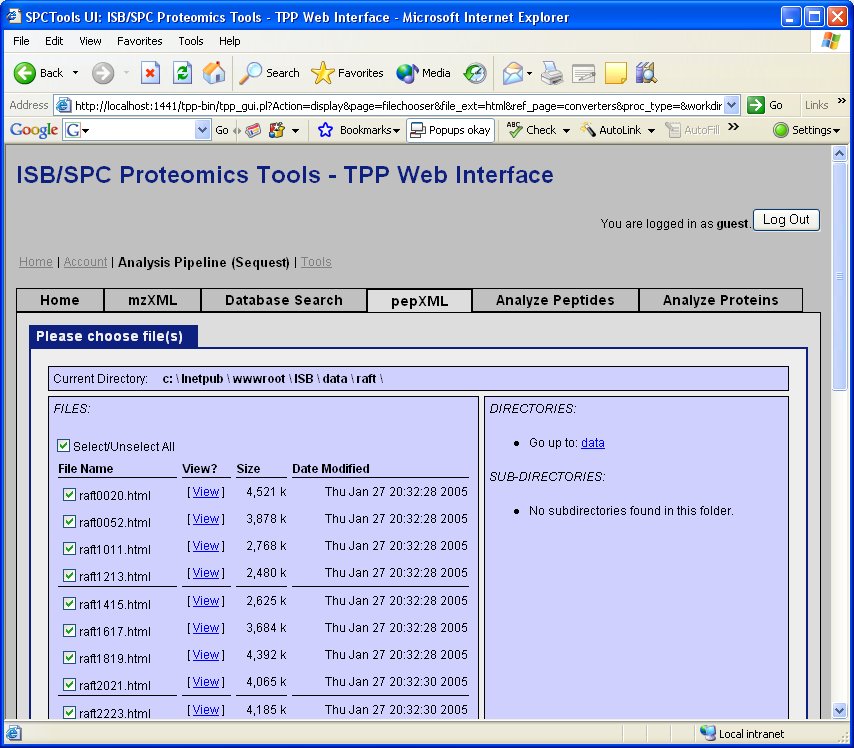Switch to the Analyze Proteins tab

click(720, 299)
